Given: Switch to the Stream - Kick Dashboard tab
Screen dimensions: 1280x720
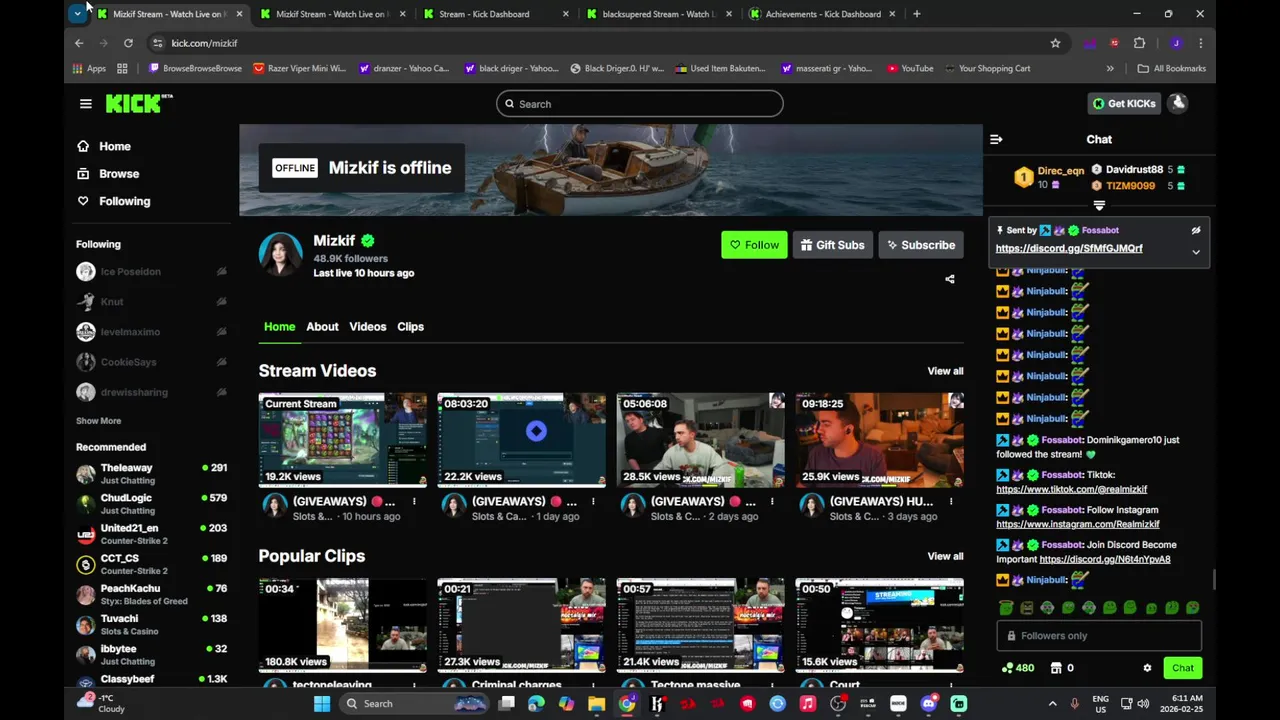Looking at the screenshot, I should [x=497, y=14].
